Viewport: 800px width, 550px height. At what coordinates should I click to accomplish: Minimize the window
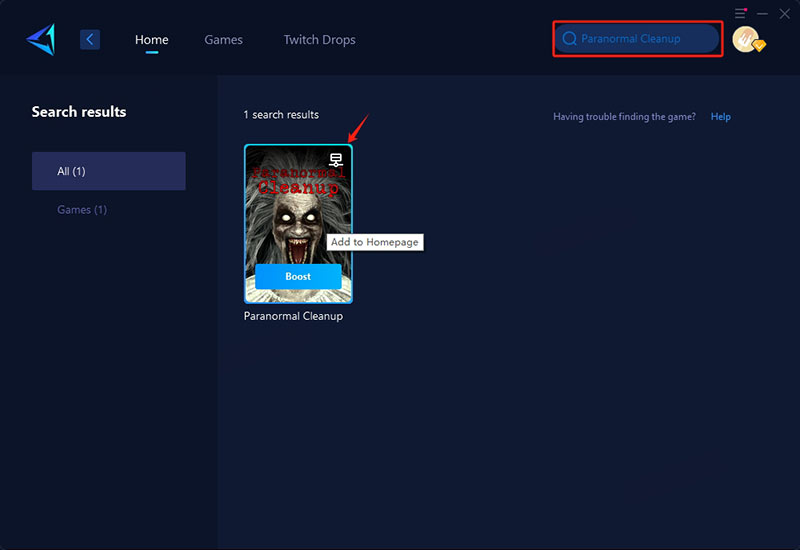click(762, 14)
